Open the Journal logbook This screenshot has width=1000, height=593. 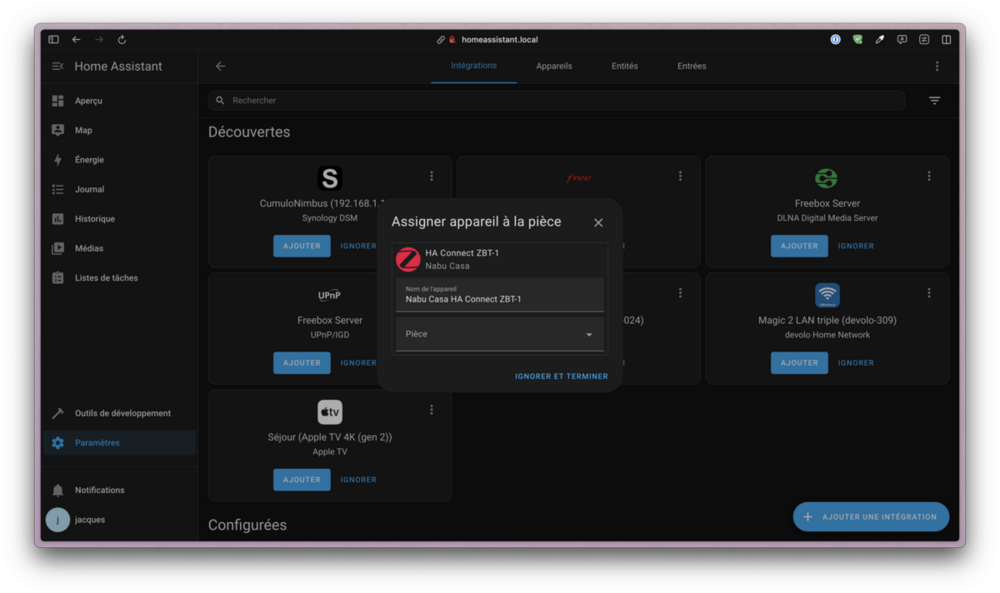(89, 189)
